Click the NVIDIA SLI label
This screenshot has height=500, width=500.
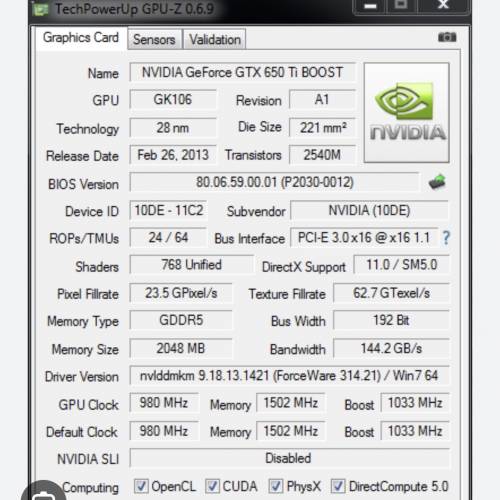tap(88, 459)
